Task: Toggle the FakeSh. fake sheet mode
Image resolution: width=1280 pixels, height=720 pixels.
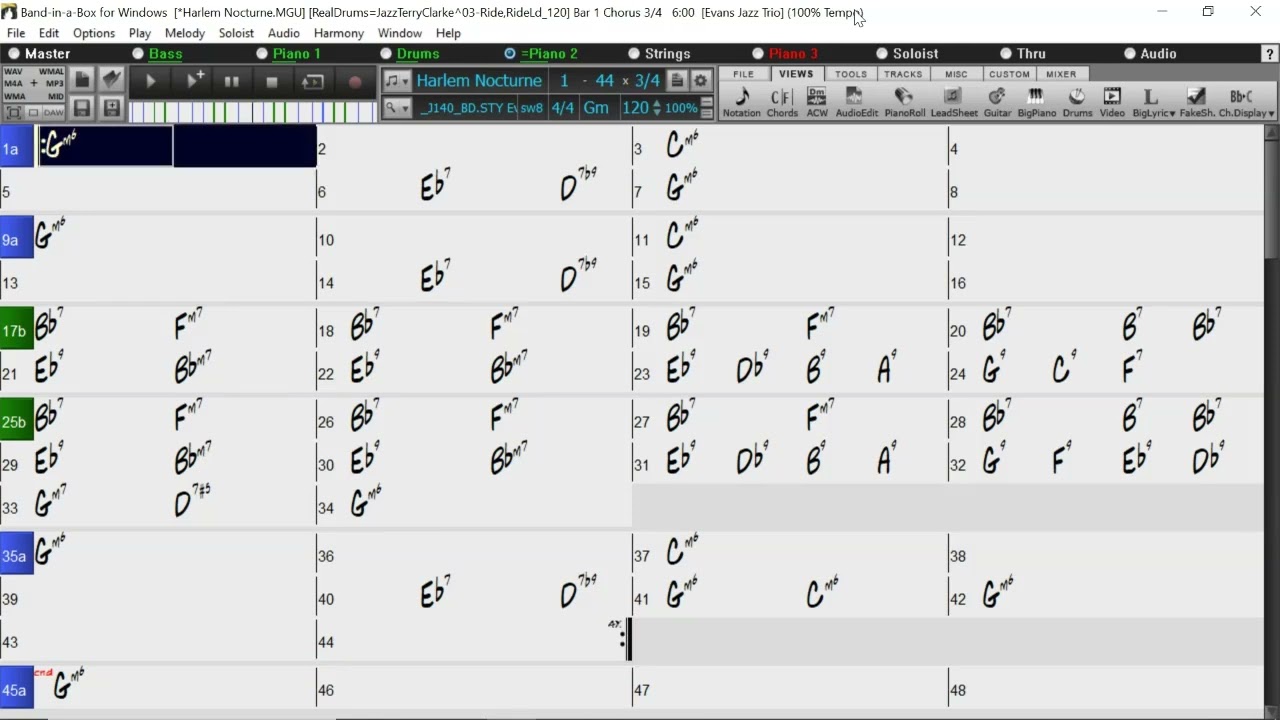Action: point(1196,102)
